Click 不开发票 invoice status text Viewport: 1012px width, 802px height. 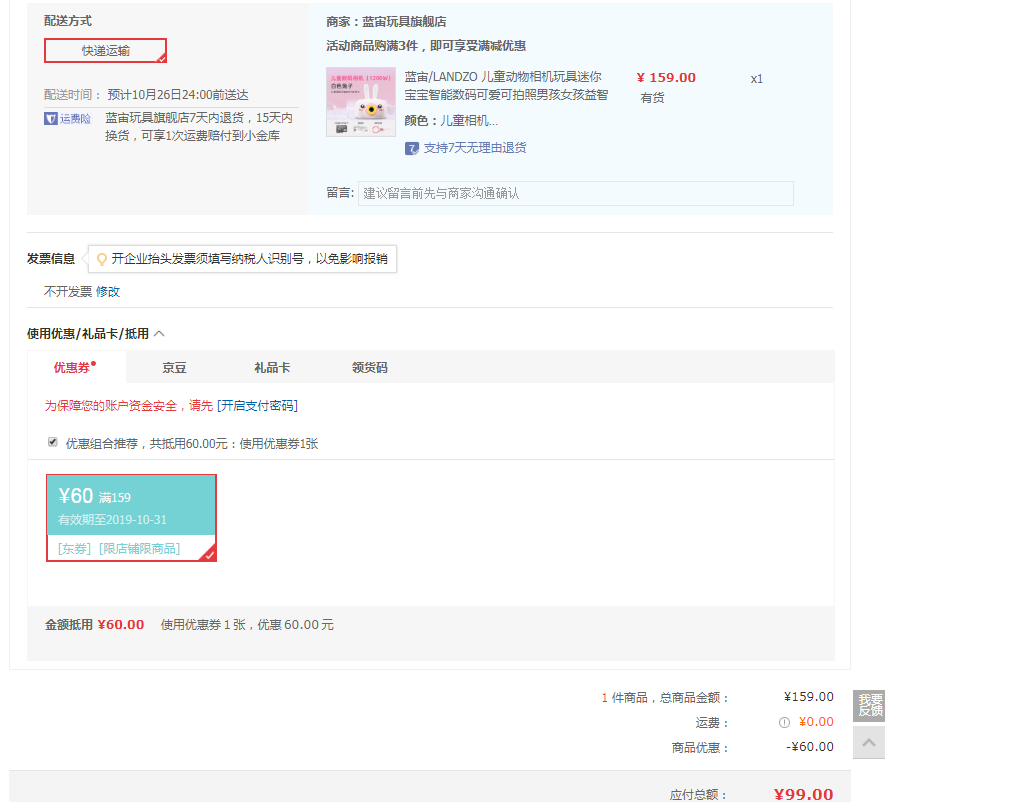point(68,292)
